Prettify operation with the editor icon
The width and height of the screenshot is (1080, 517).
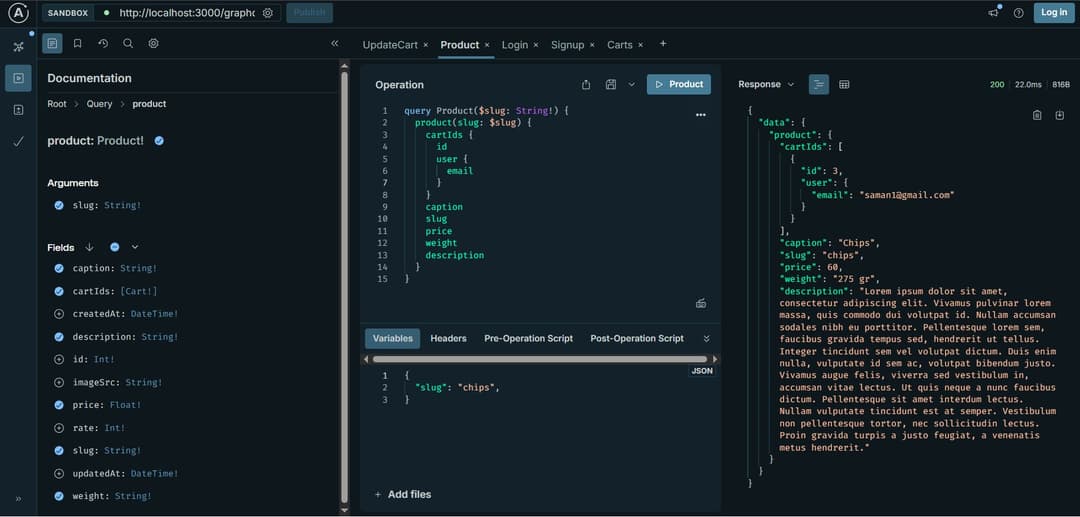point(700,303)
